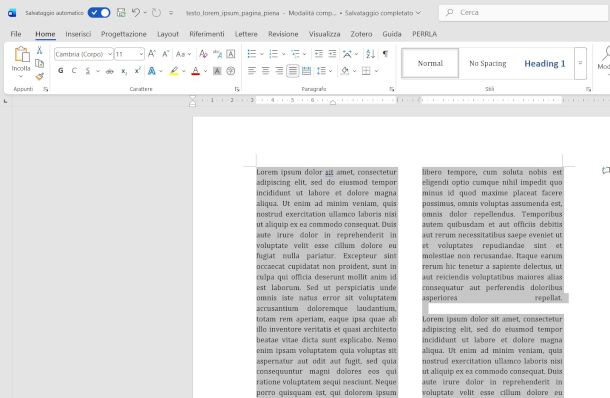Undo the last action
The image size is (610, 398).
(x=135, y=13)
